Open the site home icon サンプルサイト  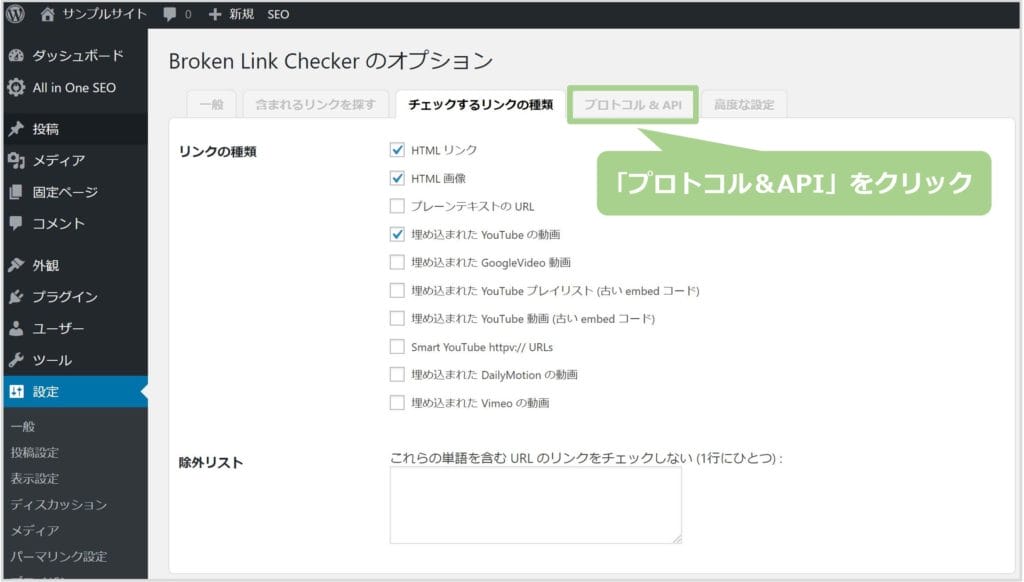[47, 15]
